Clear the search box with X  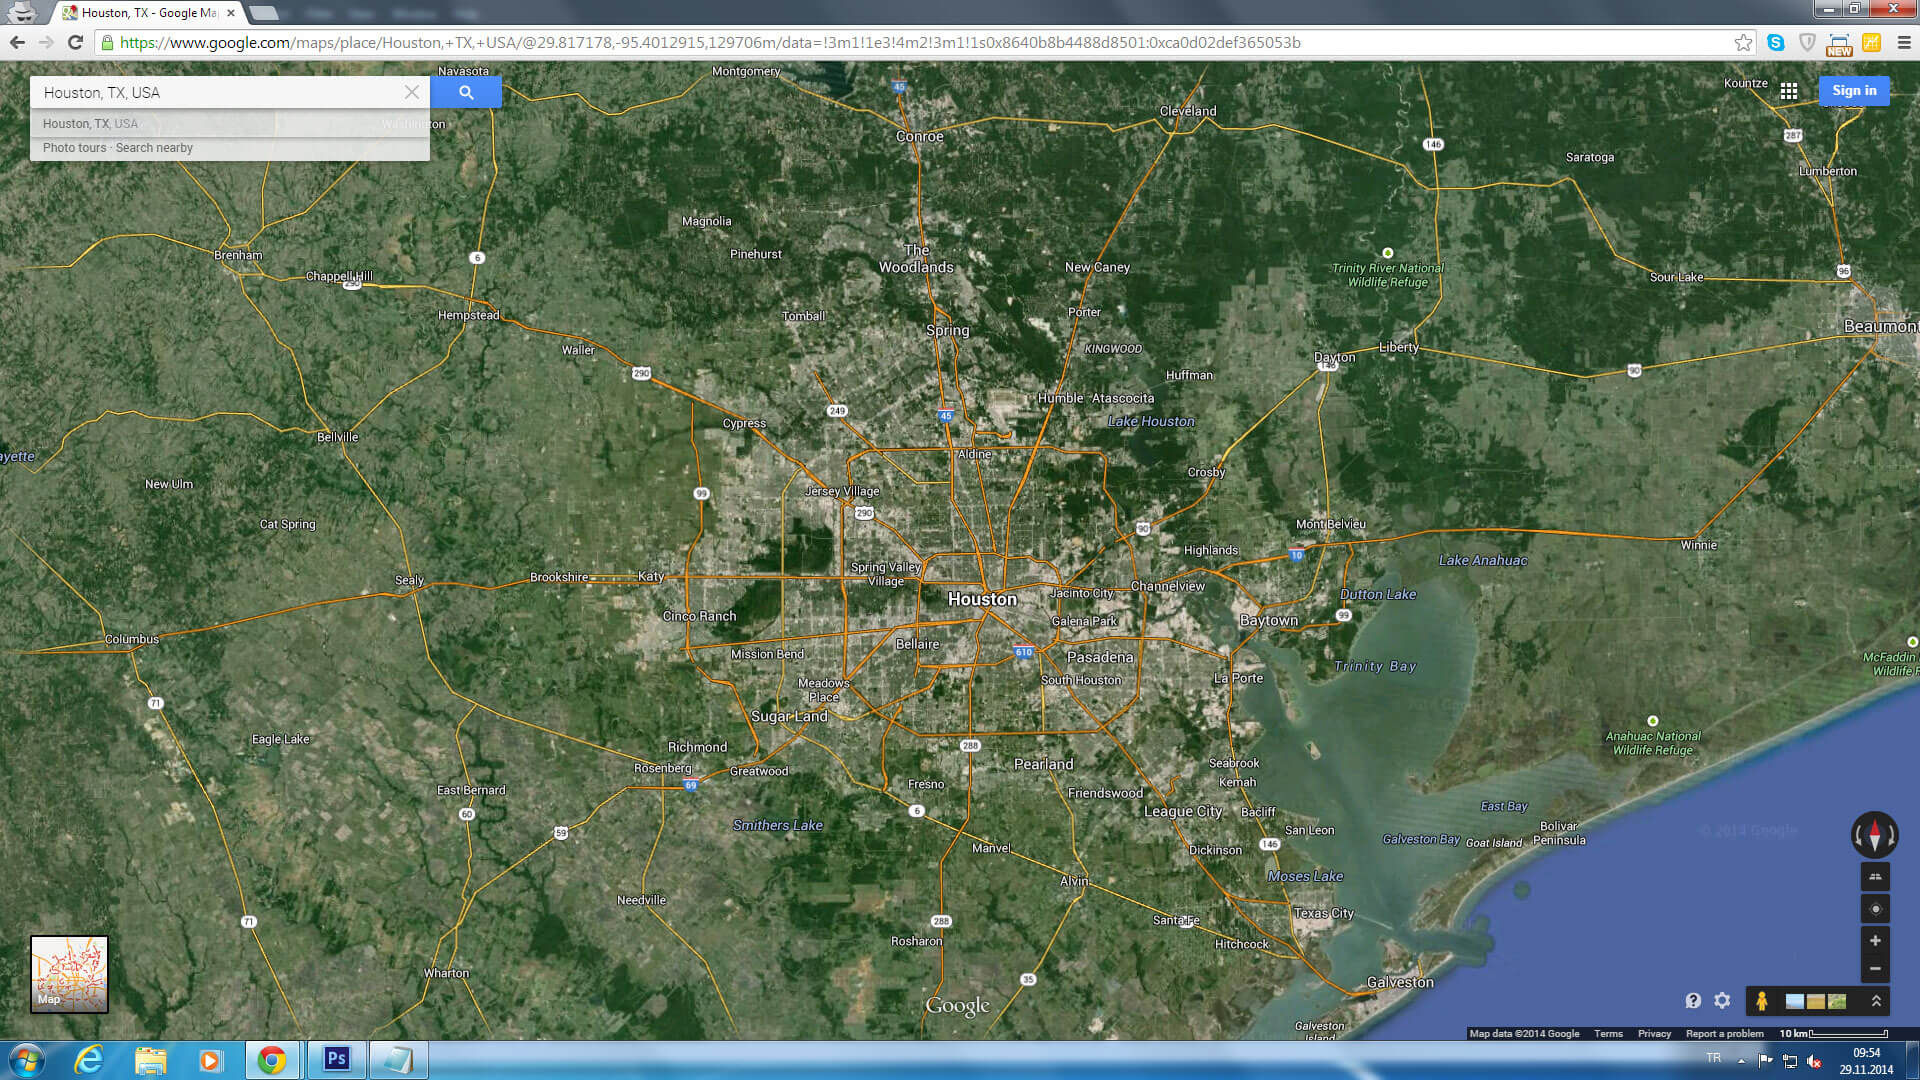(x=412, y=92)
